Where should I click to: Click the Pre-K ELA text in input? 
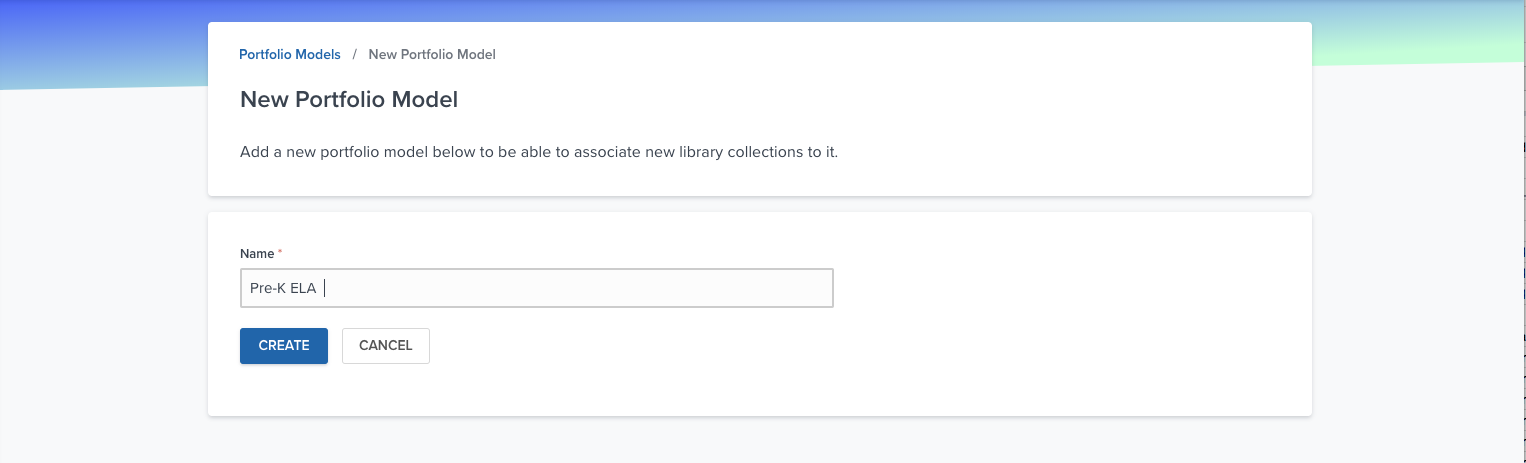pos(282,288)
